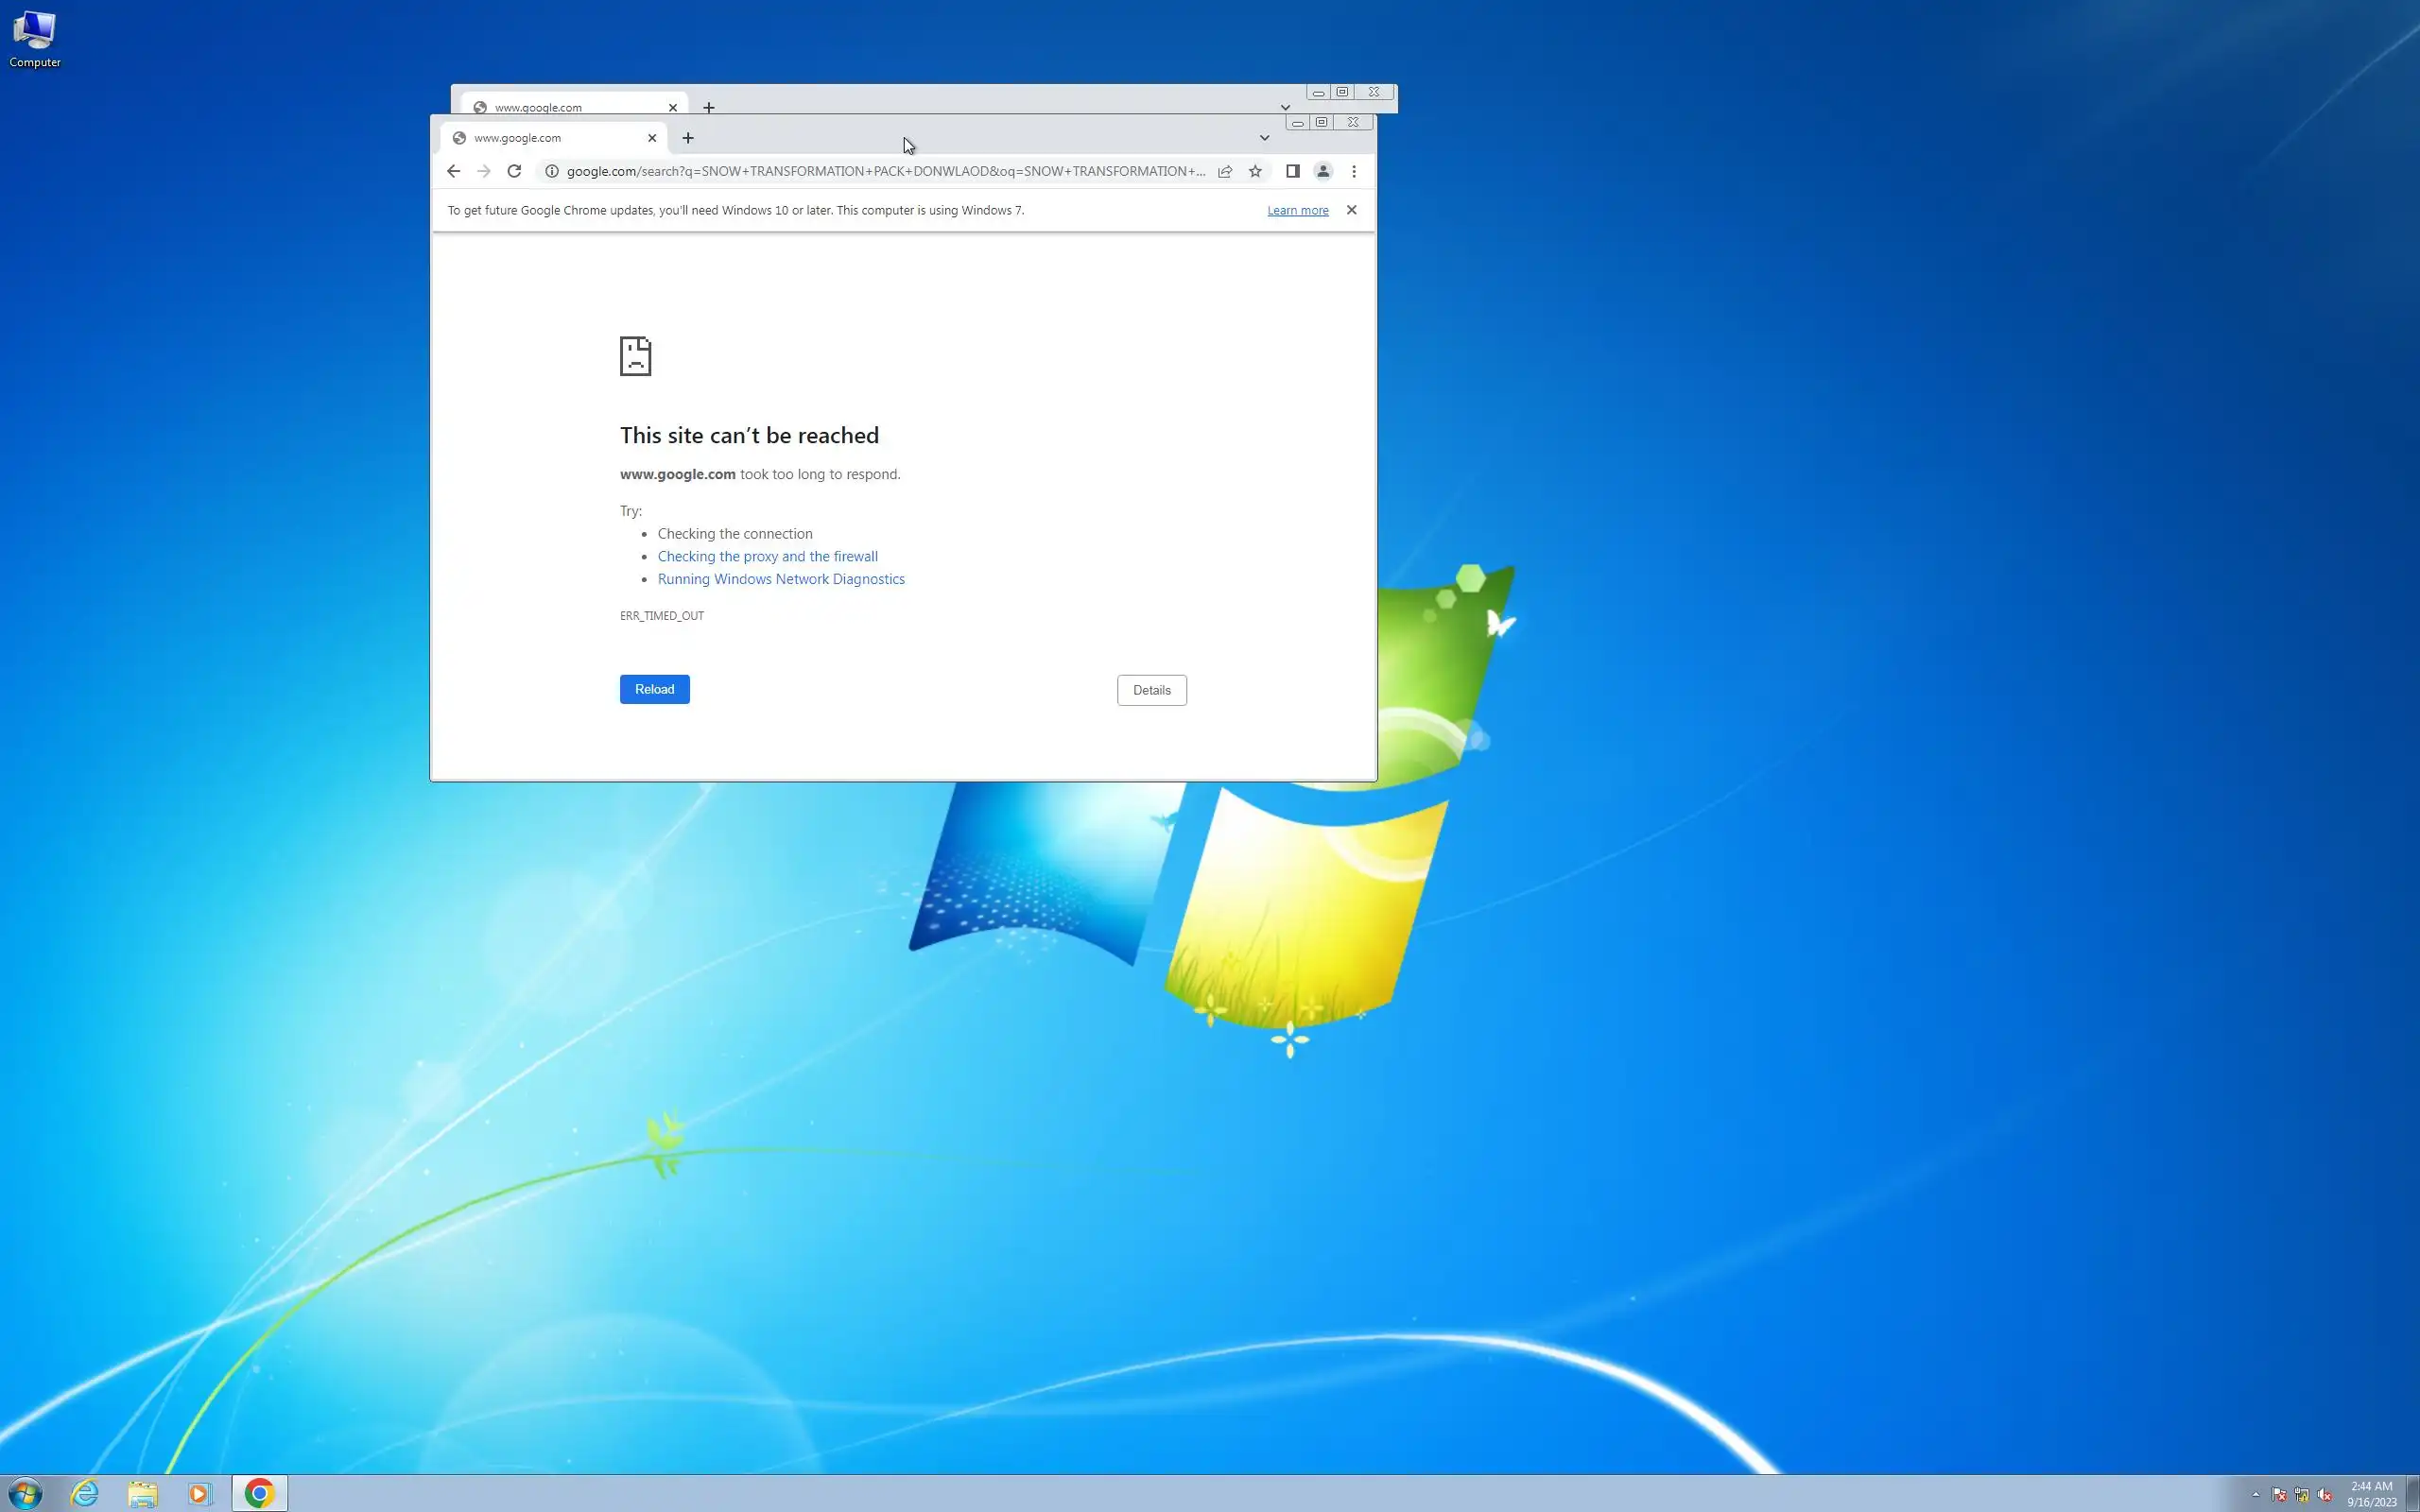The width and height of the screenshot is (2420, 1512).
Task: Open the Chrome profile avatar icon
Action: coord(1323,171)
